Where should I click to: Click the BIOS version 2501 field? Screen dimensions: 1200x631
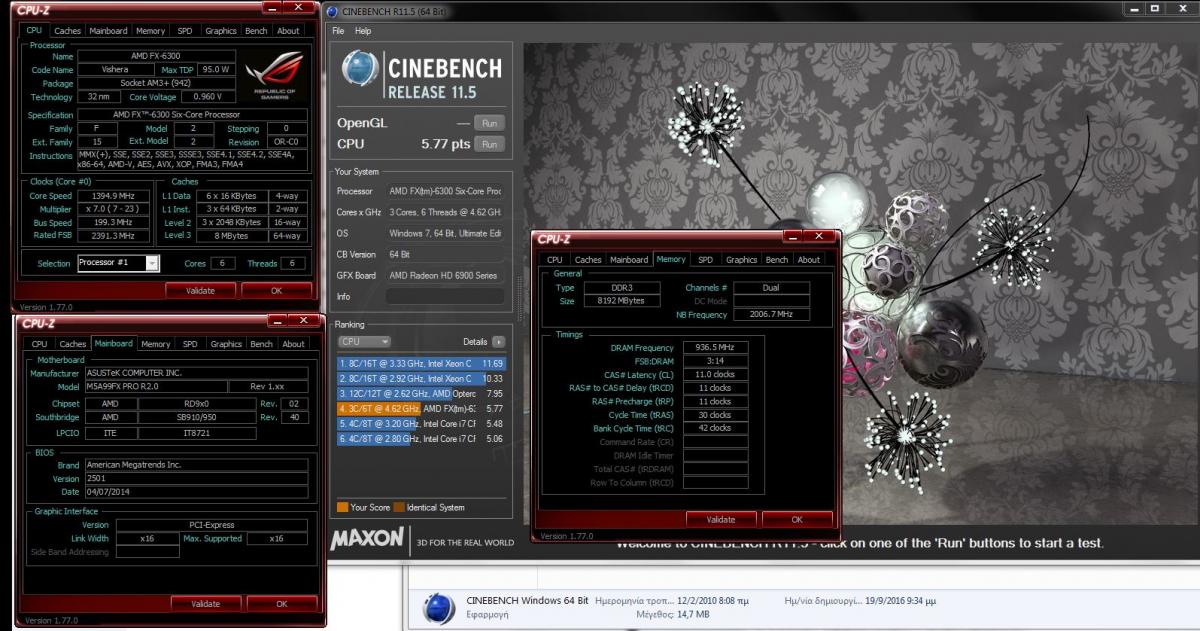tap(196, 478)
